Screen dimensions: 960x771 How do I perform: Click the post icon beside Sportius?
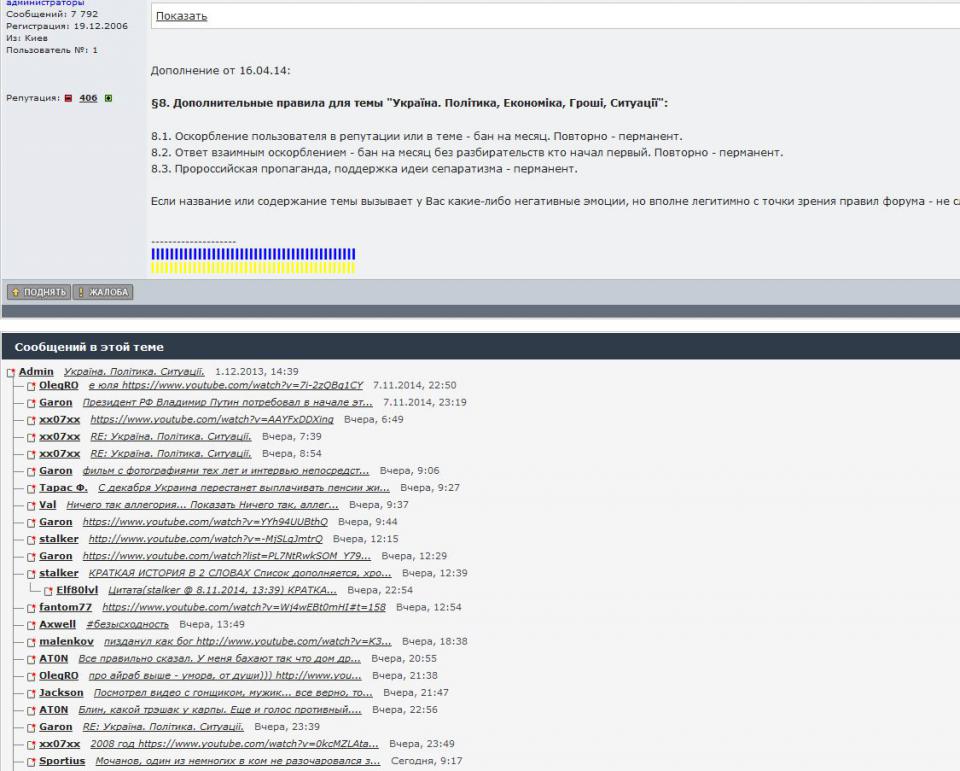(31, 761)
